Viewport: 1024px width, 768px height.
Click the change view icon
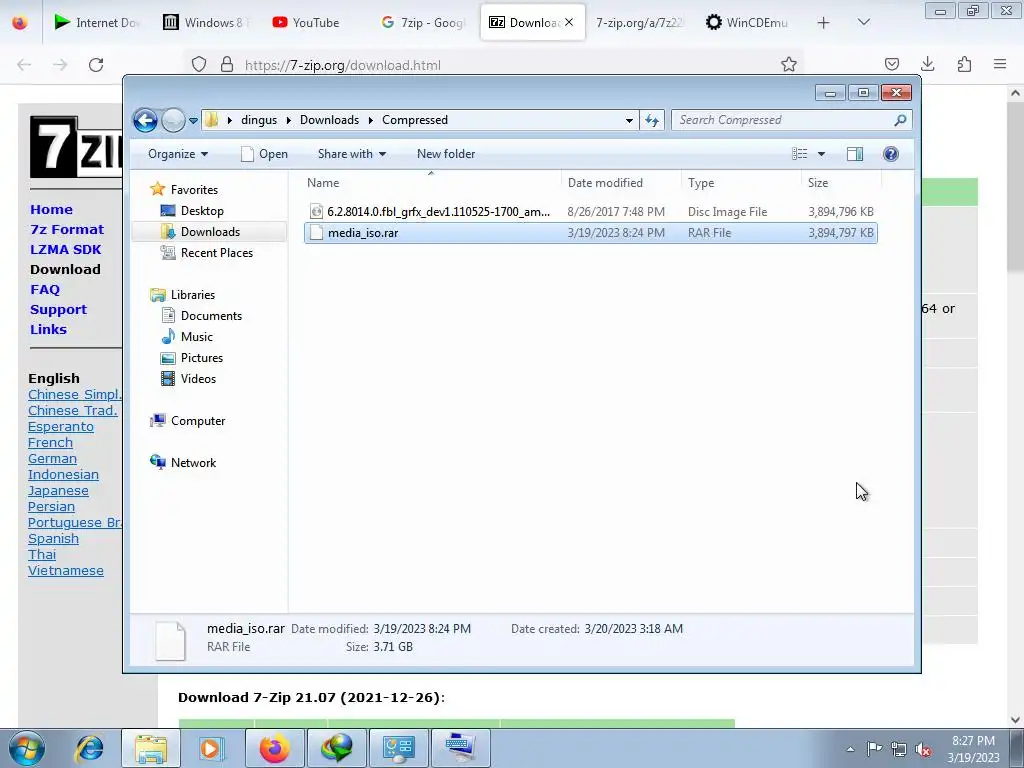pos(800,154)
